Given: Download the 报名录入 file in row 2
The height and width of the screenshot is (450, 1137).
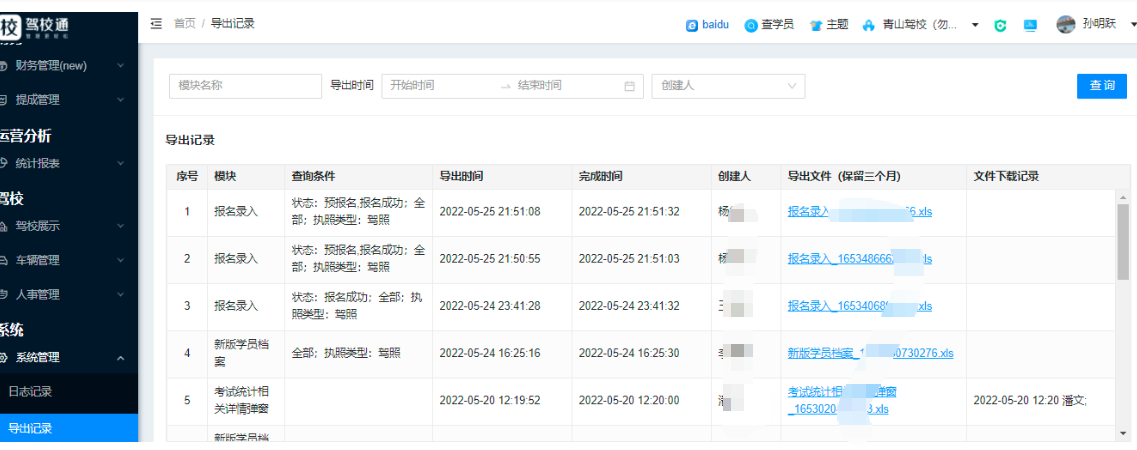Looking at the screenshot, I should coord(860,259).
